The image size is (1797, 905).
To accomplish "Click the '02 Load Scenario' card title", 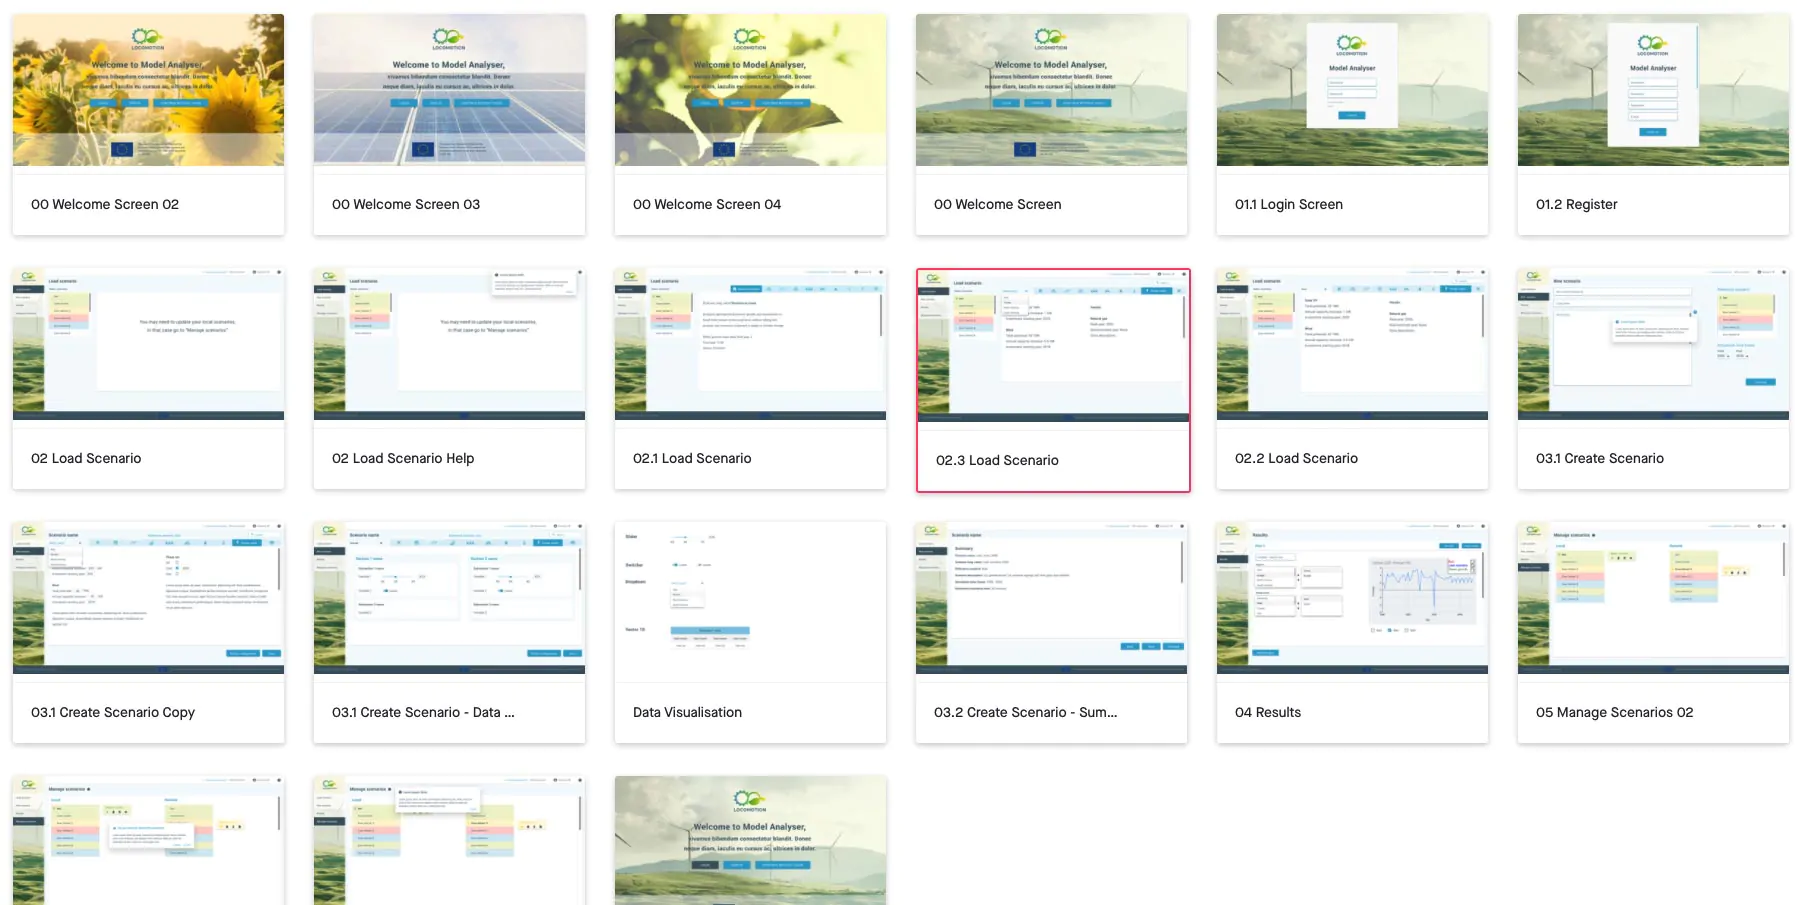I will (86, 458).
